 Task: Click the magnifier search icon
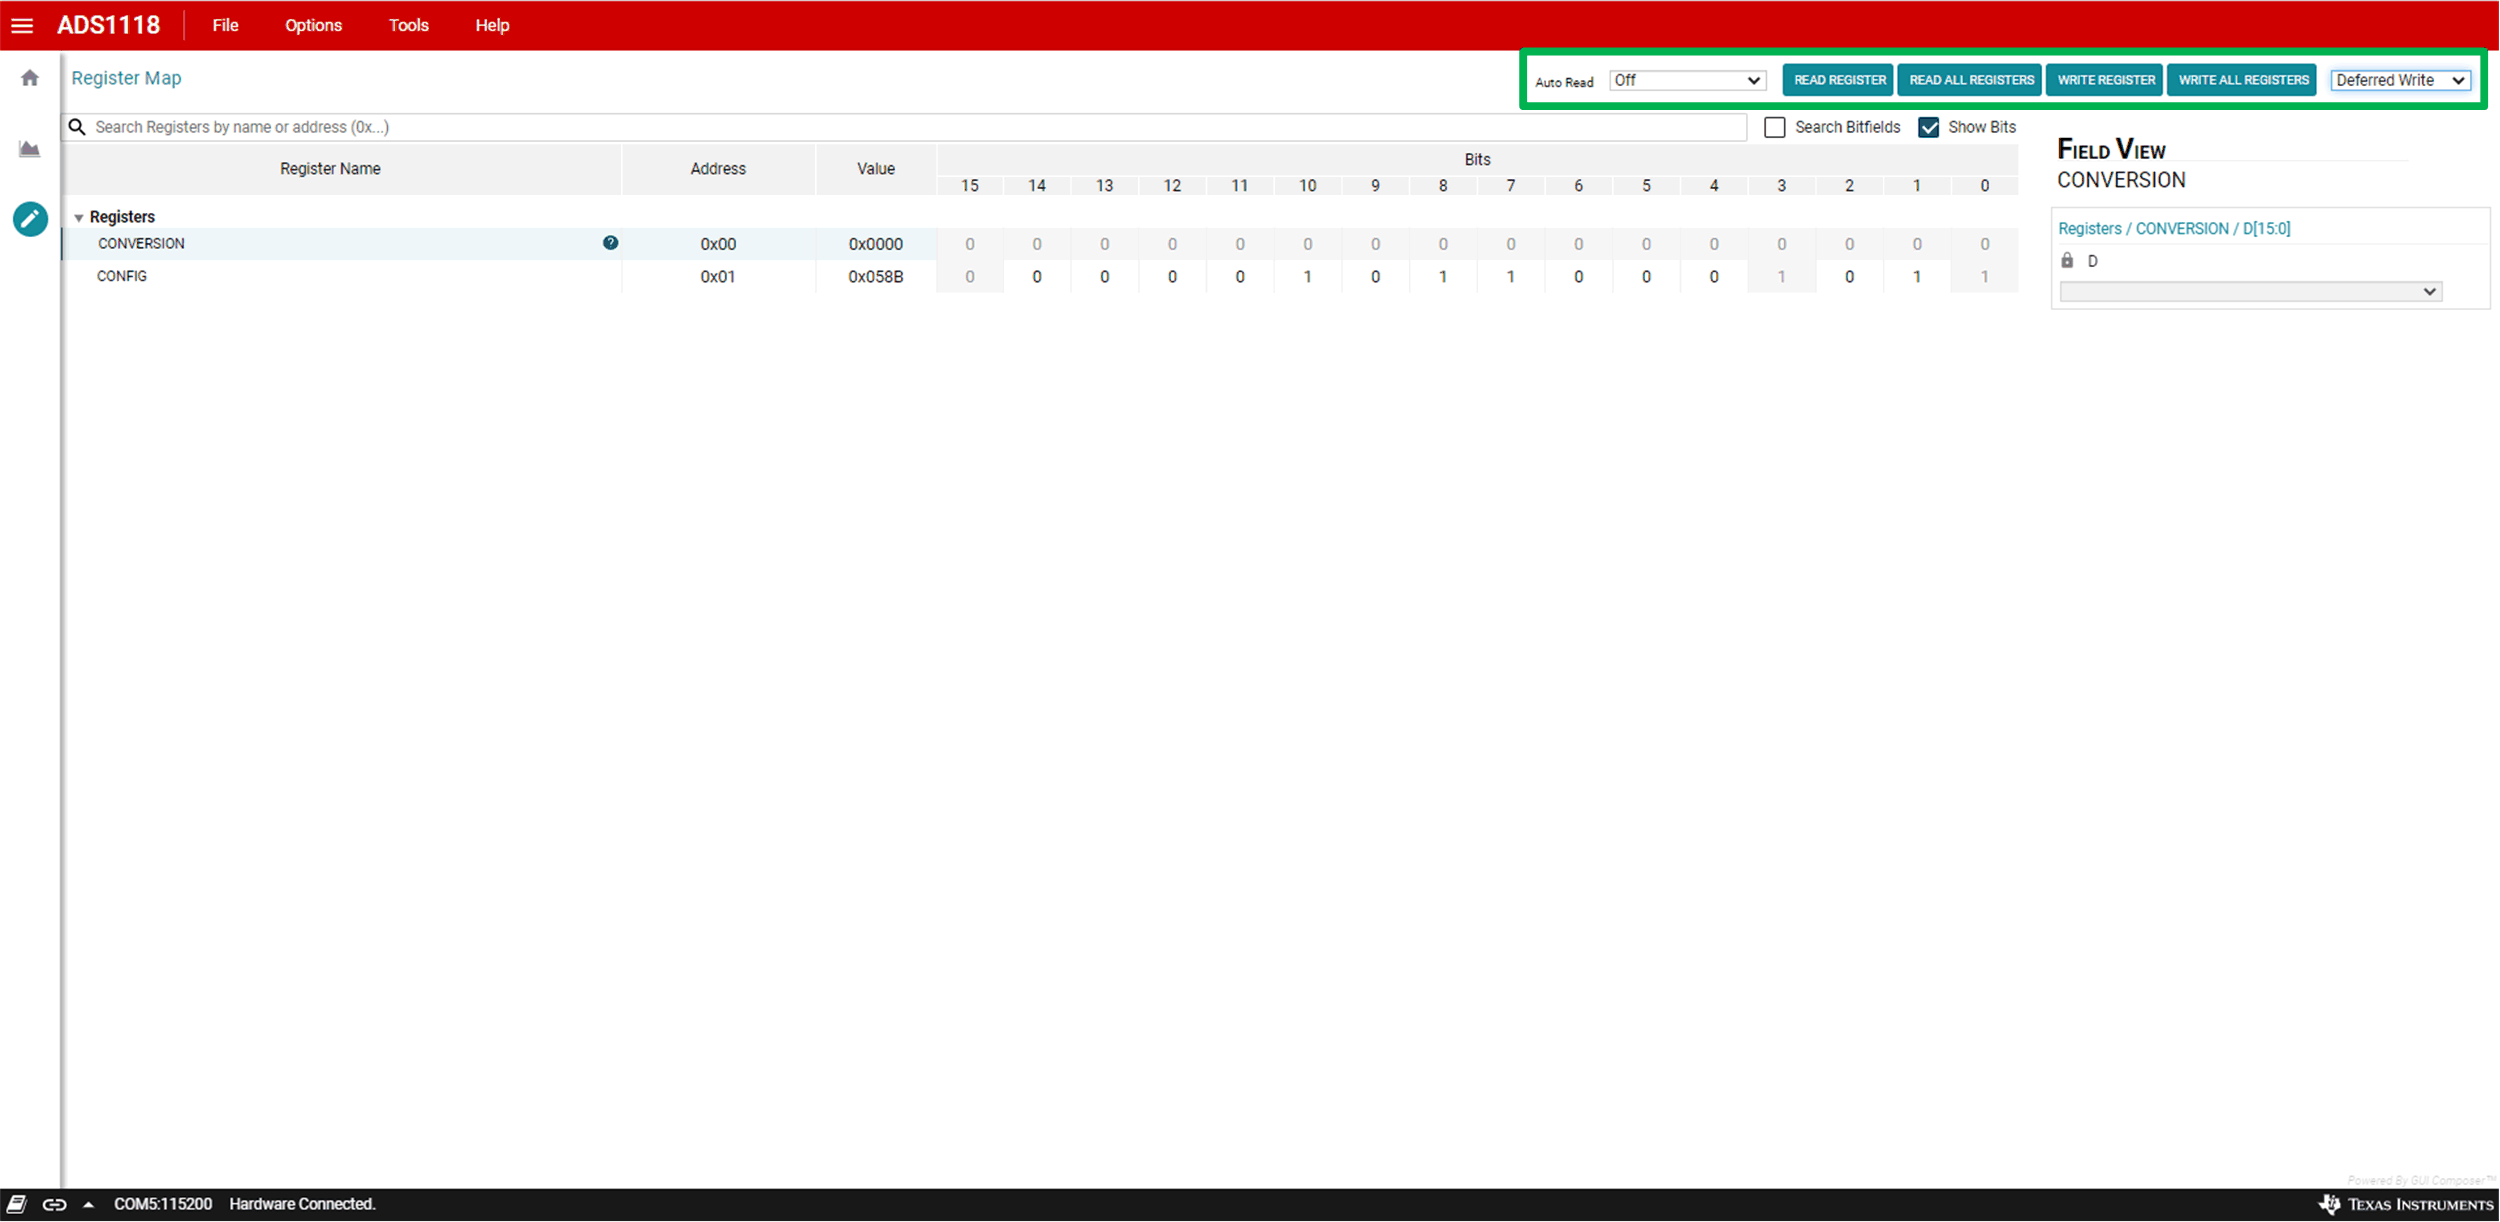77,127
